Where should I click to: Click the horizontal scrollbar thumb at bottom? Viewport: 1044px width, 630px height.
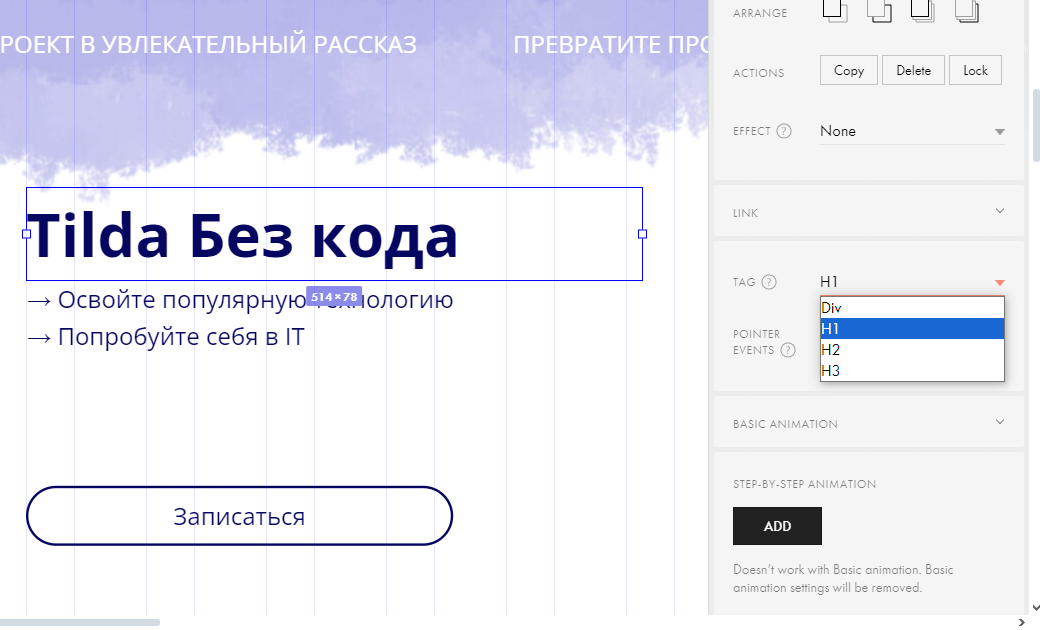point(80,623)
